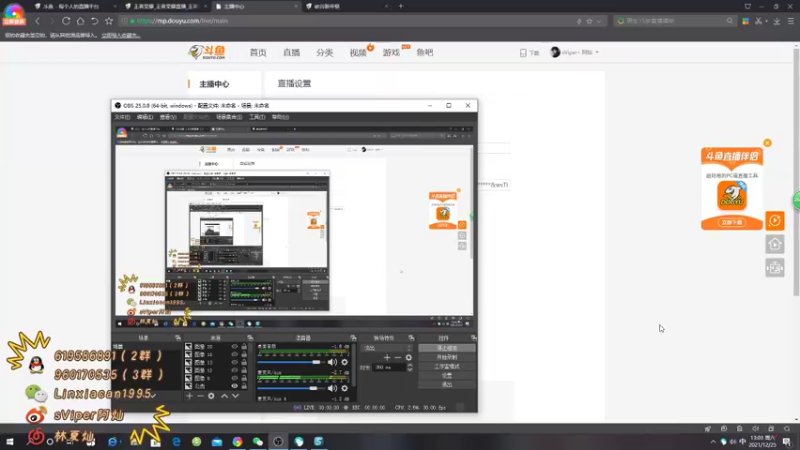Screen dimensions: 800x450
Task: Toggle visibility of the fourth image source
Action: 235,370
